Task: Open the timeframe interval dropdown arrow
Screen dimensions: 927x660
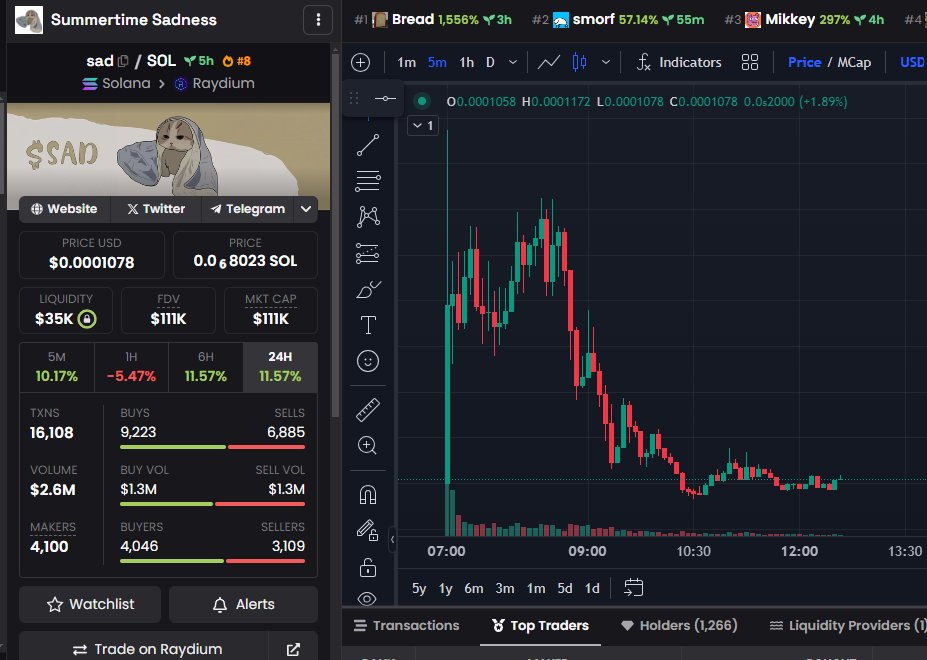Action: tap(513, 62)
